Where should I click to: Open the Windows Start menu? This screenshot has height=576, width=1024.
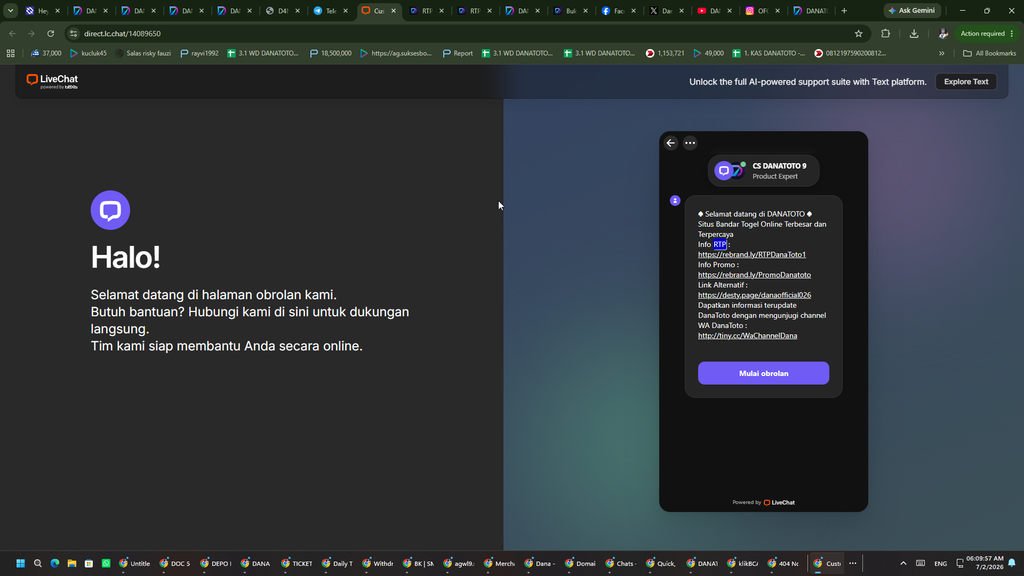(x=20, y=563)
